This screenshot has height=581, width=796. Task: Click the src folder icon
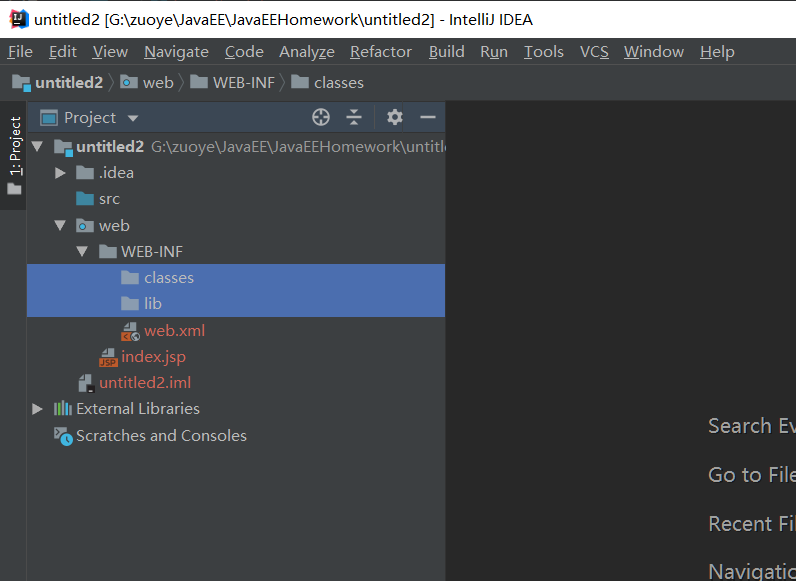(85, 199)
